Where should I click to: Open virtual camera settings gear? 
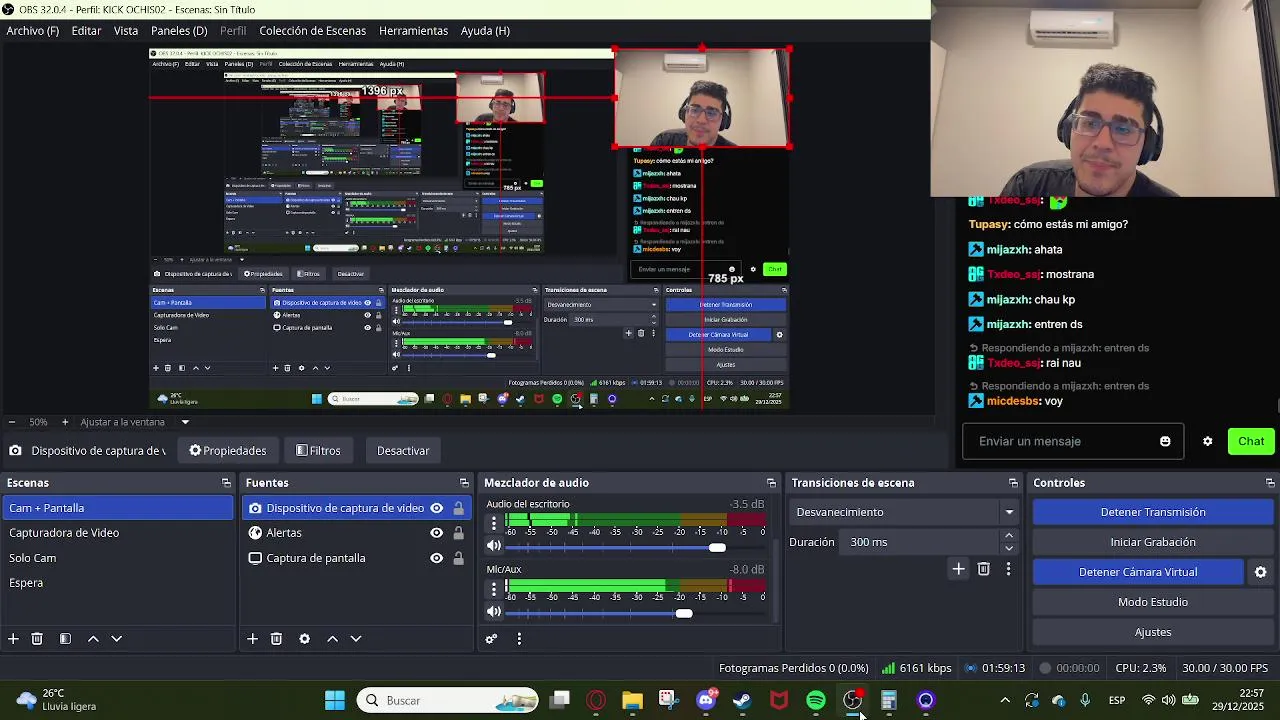tap(1261, 572)
